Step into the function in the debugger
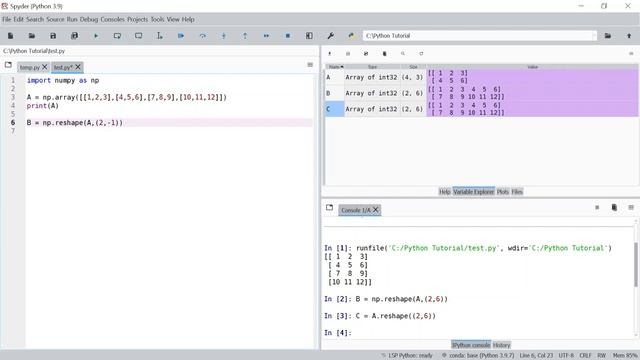640x360 pixels. click(224, 36)
